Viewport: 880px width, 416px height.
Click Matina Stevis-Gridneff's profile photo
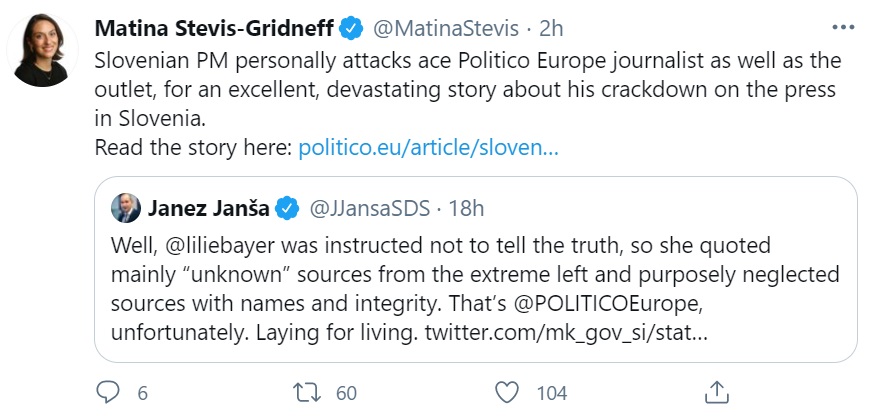[x=42, y=51]
